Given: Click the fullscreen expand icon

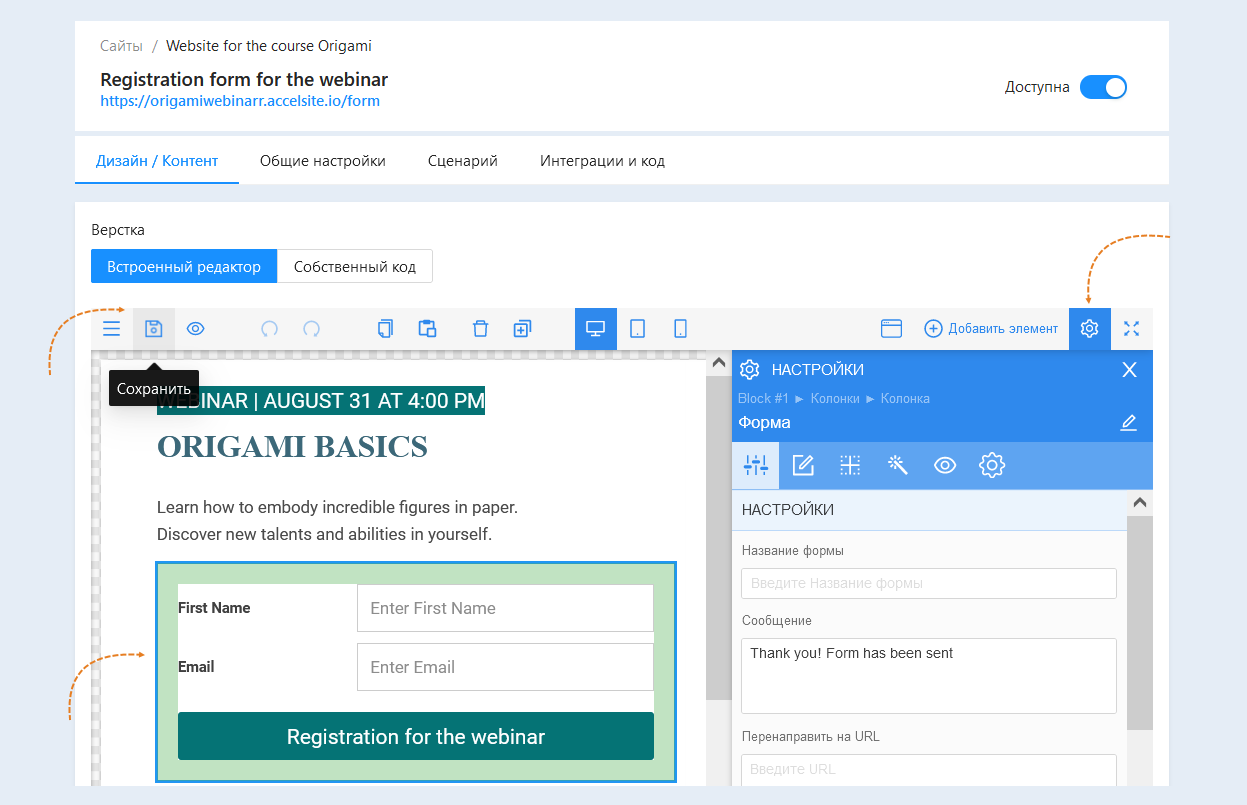Looking at the screenshot, I should pyautogui.click(x=1132, y=329).
